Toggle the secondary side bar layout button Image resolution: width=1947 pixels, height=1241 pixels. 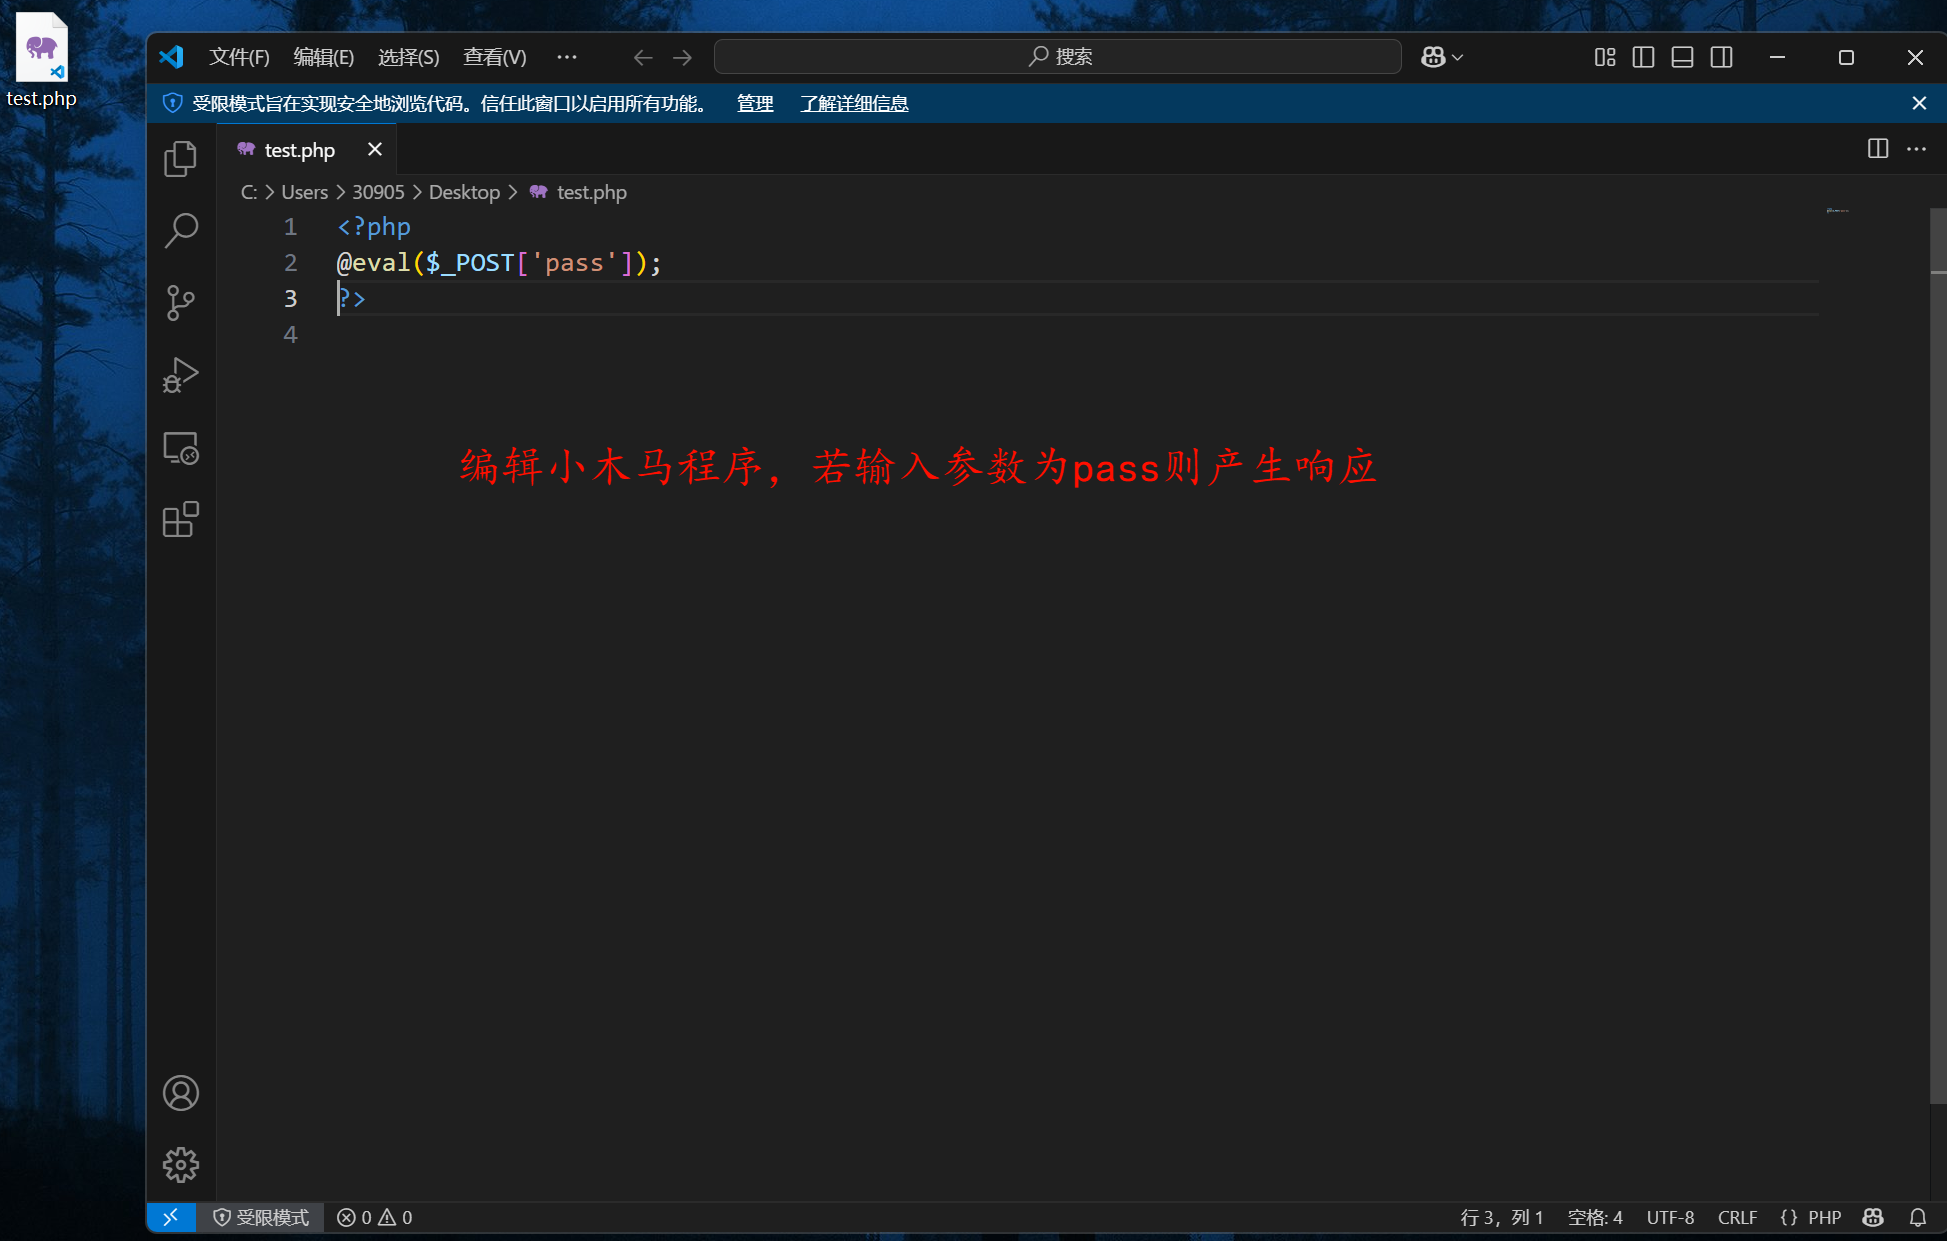[1721, 57]
